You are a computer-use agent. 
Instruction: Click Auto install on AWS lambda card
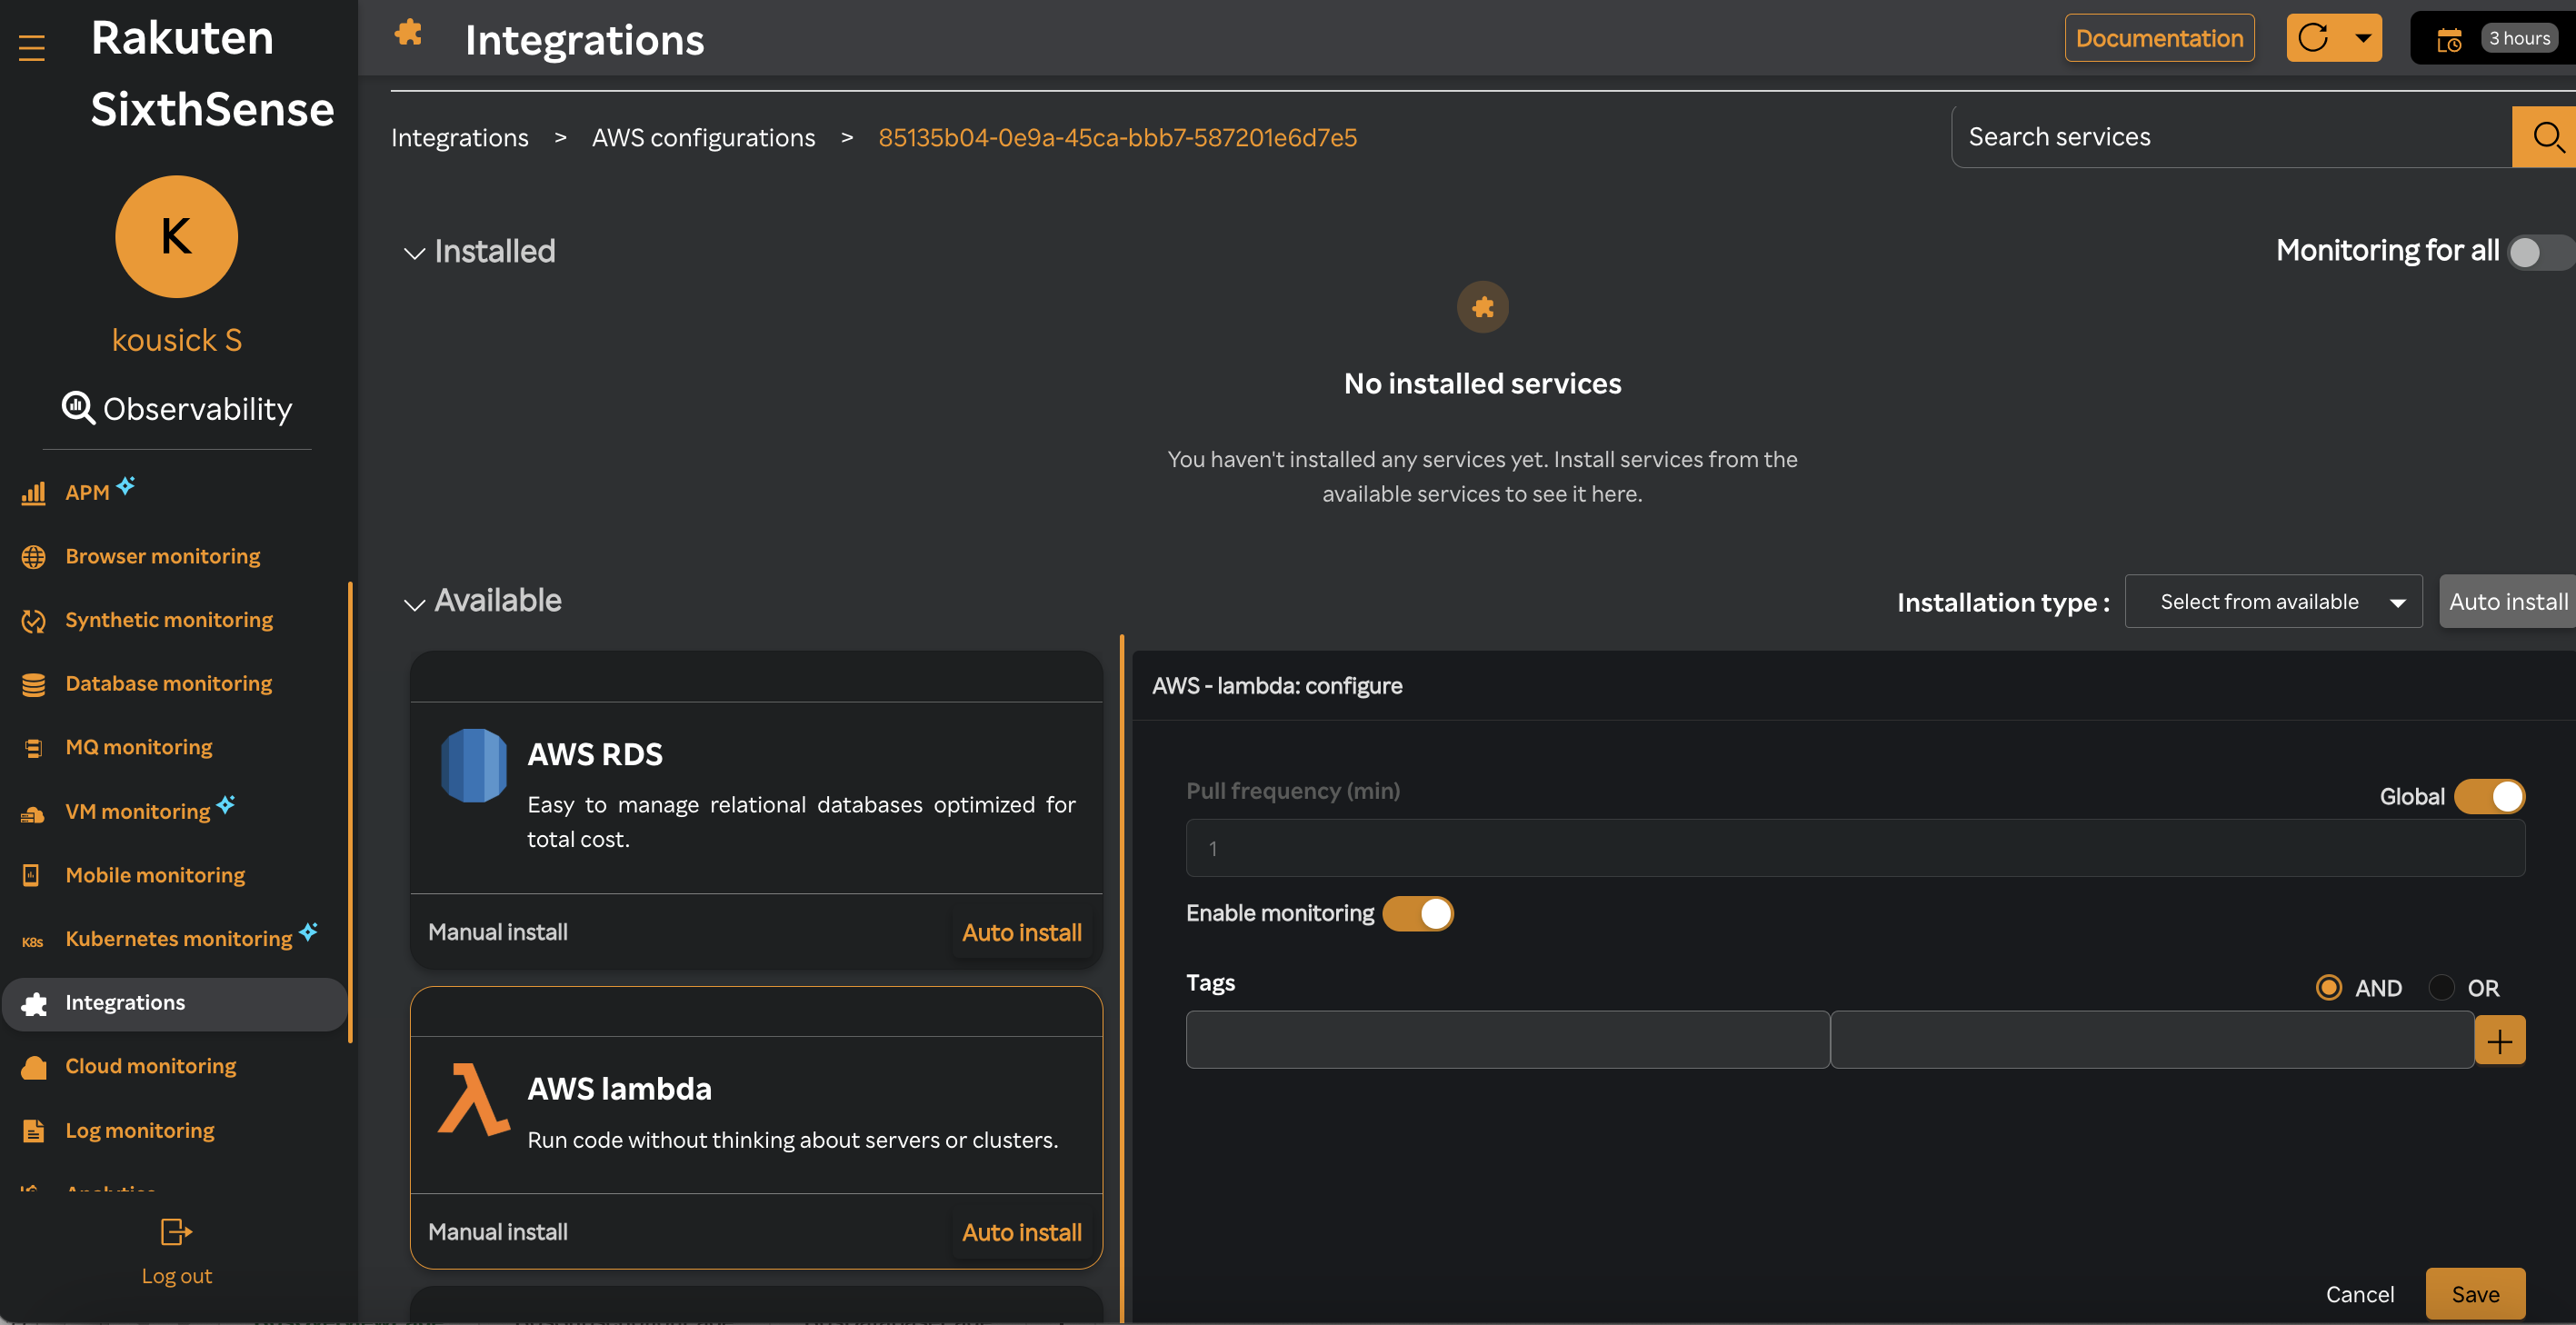(1021, 1232)
